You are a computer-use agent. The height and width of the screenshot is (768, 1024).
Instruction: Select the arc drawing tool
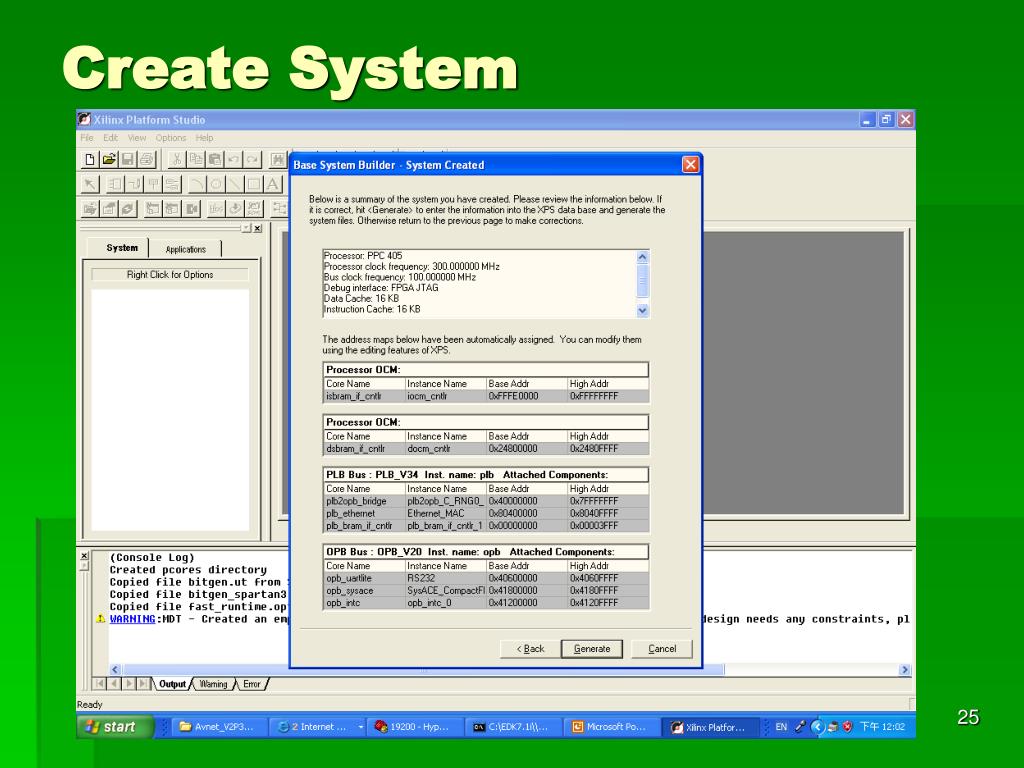click(x=197, y=184)
